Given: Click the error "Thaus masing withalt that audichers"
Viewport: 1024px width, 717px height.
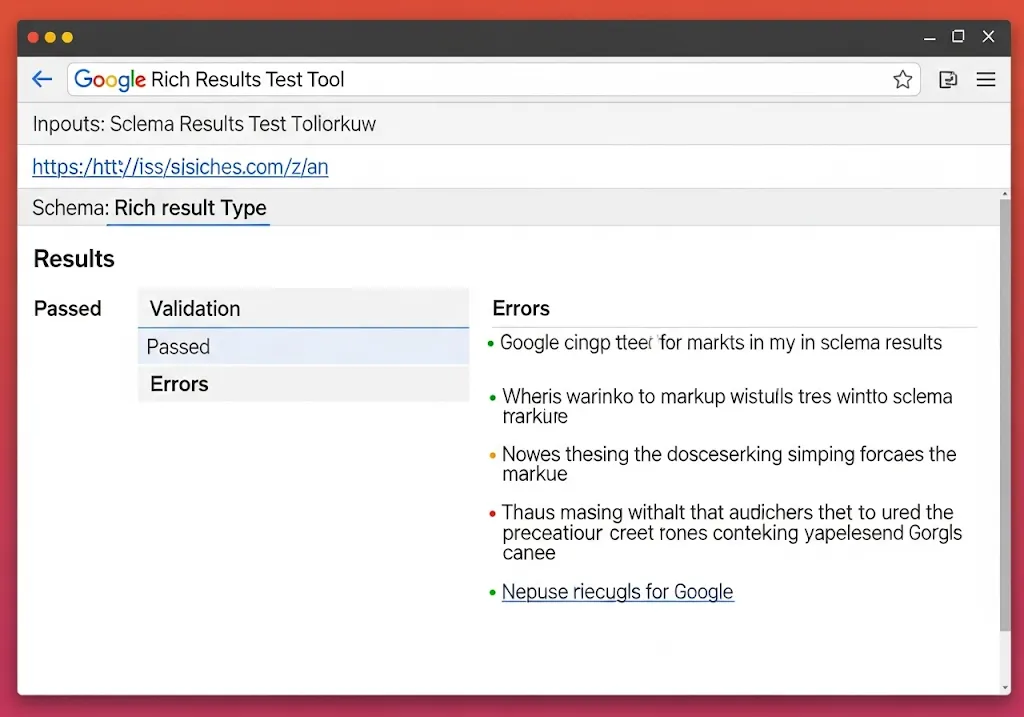Looking at the screenshot, I should (x=732, y=532).
